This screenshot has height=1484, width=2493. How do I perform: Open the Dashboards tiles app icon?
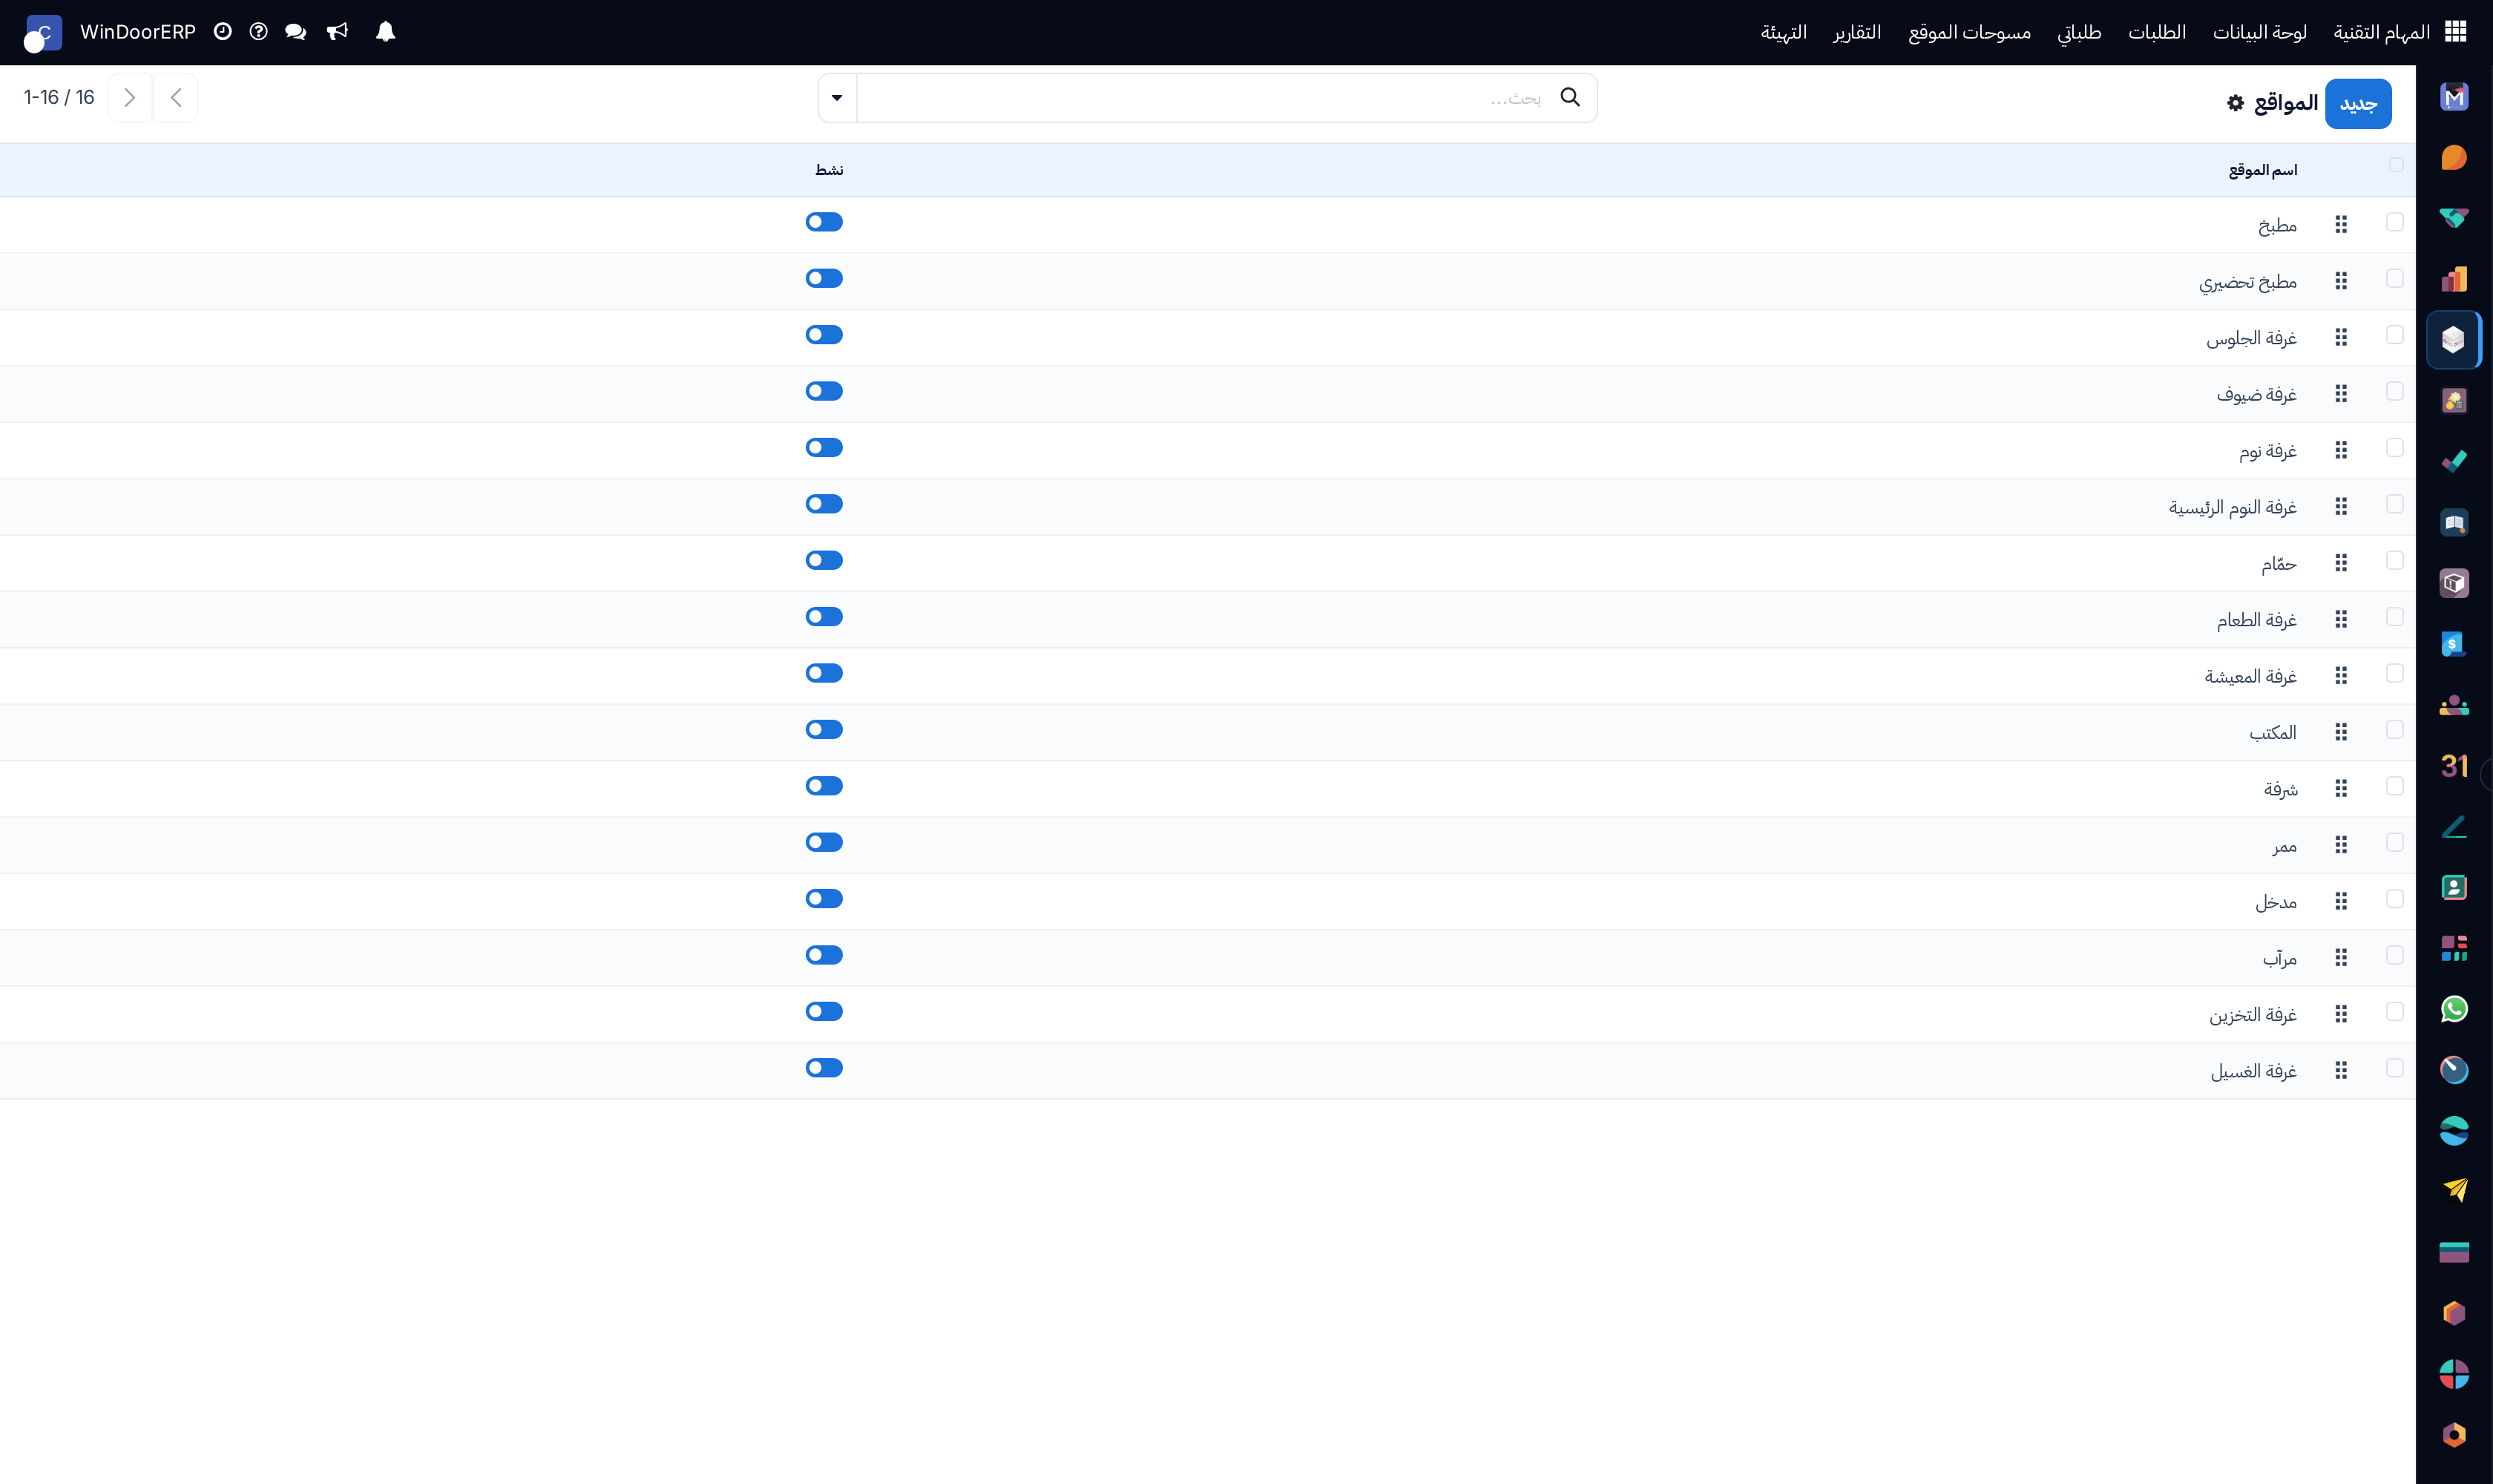coord(2454,948)
